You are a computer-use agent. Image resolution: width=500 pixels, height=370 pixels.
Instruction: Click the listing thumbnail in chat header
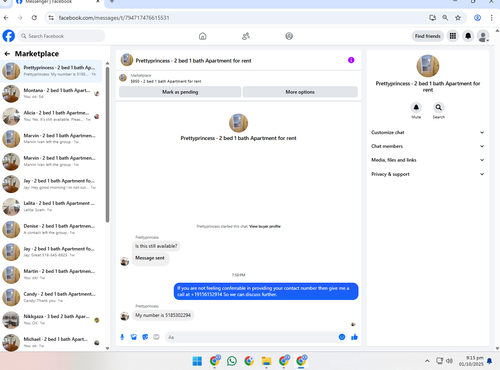[x=127, y=60]
